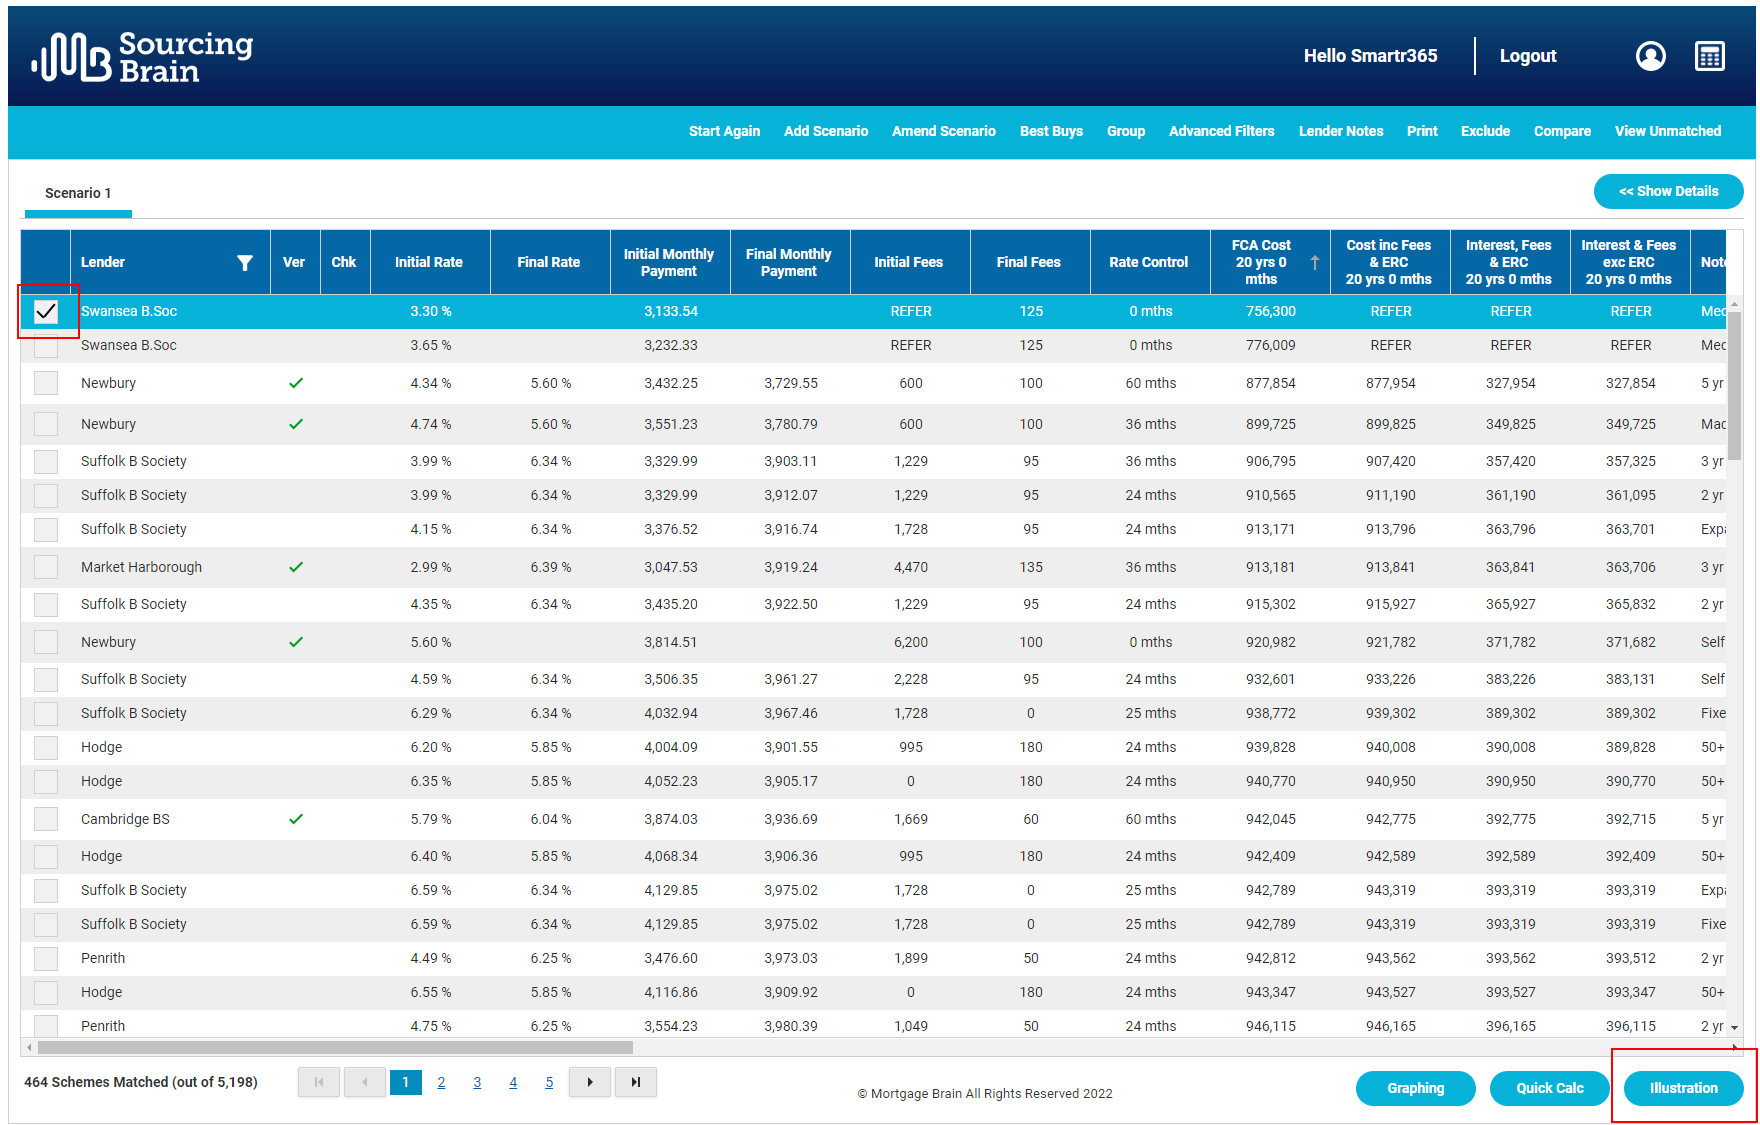Click the Show Details button
The image size is (1760, 1125).
[x=1668, y=191]
